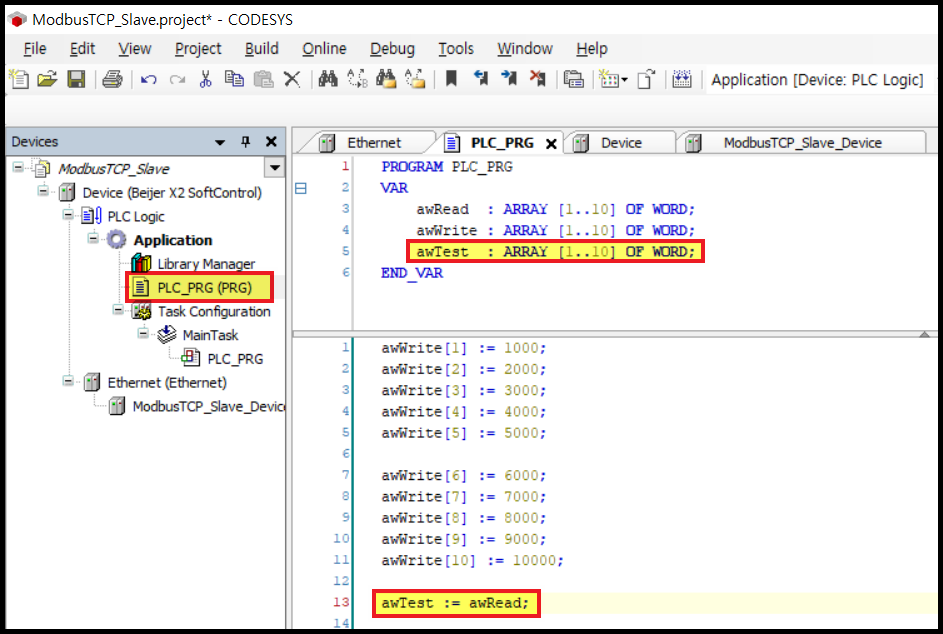The width and height of the screenshot is (943, 634).
Task: Open the File menu
Action: click(x=35, y=49)
